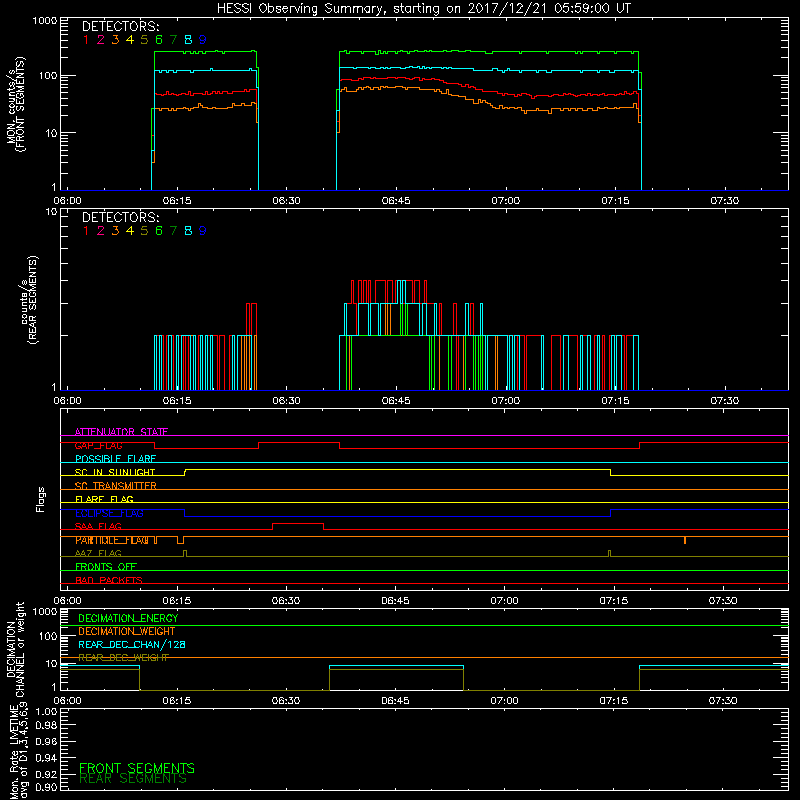Click the SC_TRANSMITTER flag label
Image resolution: width=800 pixels, height=800 pixels.
point(116,486)
